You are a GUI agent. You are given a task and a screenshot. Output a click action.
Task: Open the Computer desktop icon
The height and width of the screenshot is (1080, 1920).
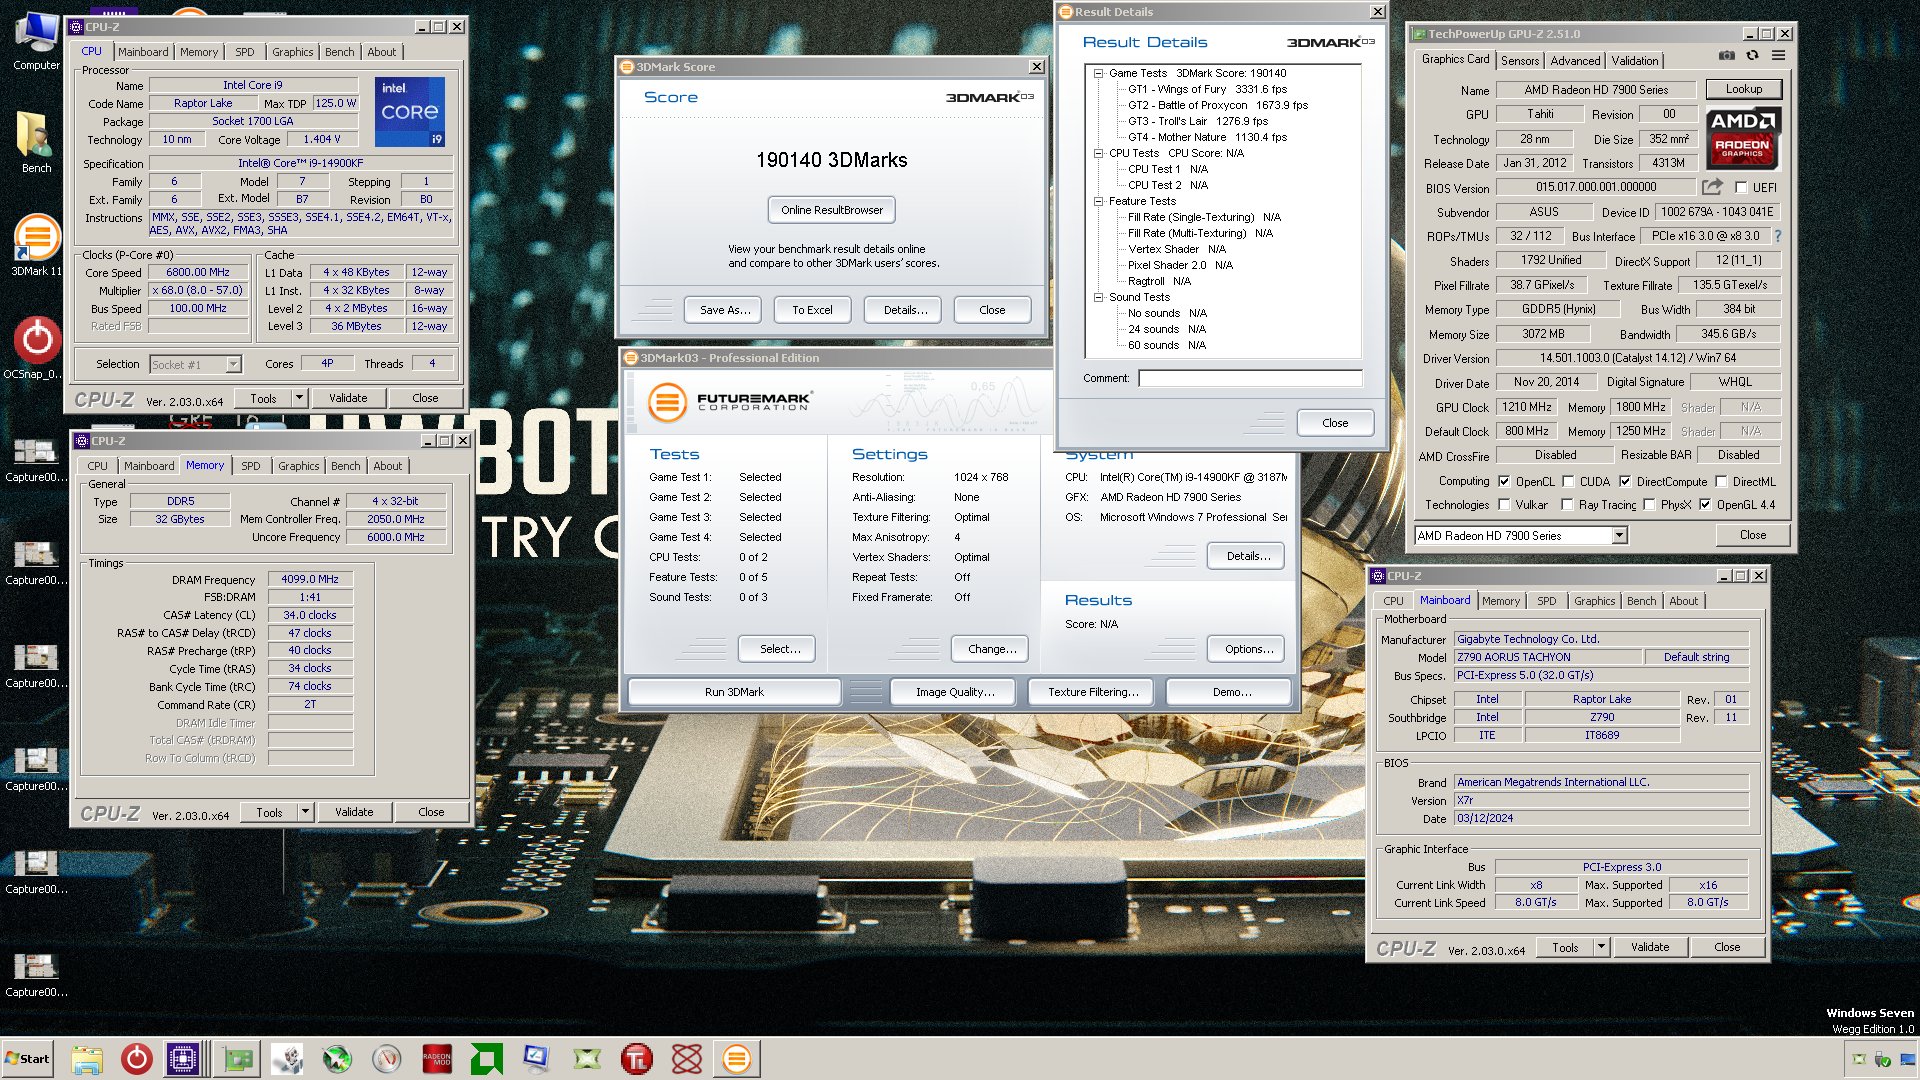(36, 42)
